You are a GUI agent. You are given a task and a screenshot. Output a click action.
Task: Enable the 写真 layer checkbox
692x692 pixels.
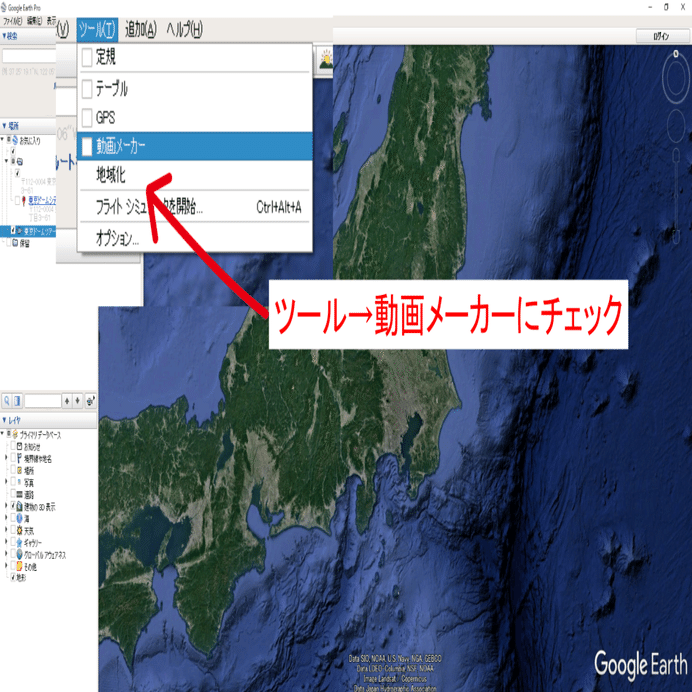coord(13,482)
